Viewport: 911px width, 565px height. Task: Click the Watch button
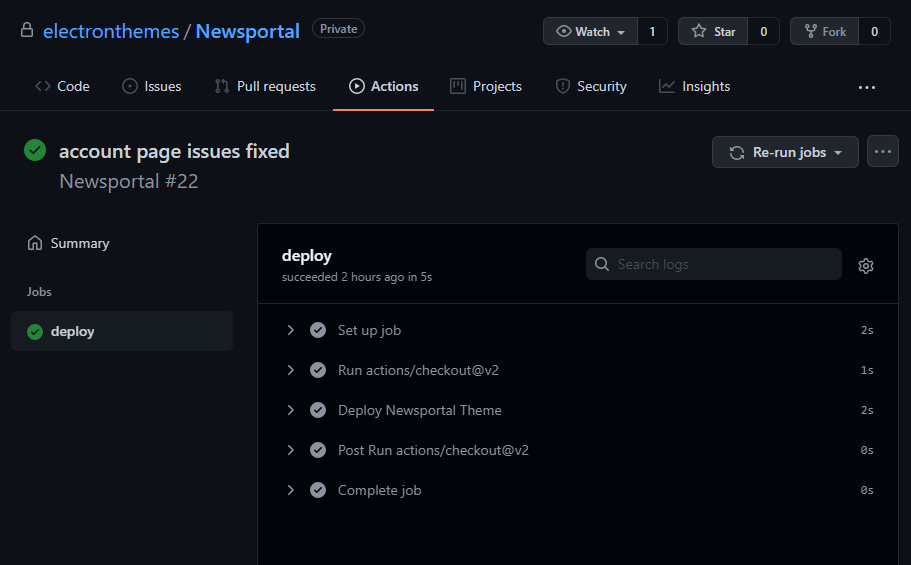click(x=590, y=31)
